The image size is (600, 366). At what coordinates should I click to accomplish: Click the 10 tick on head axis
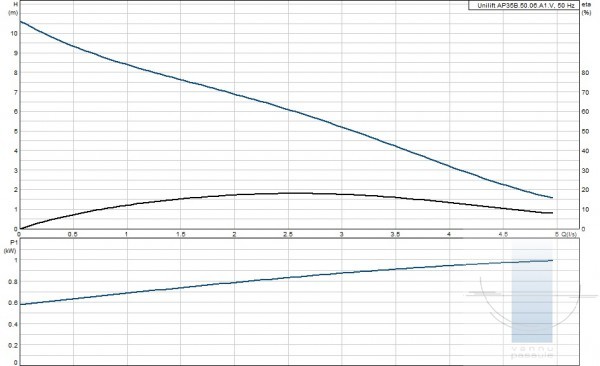coord(14,33)
